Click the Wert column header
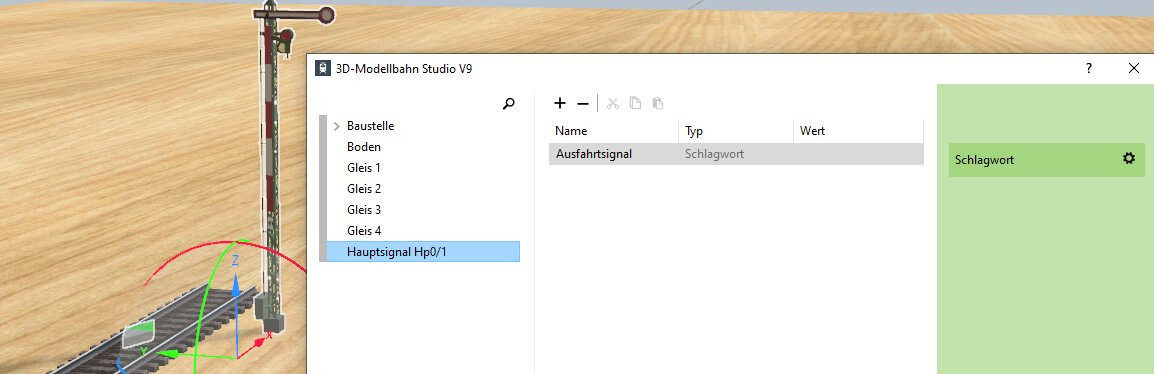Viewport: 1154px width, 374px height. pos(858,131)
